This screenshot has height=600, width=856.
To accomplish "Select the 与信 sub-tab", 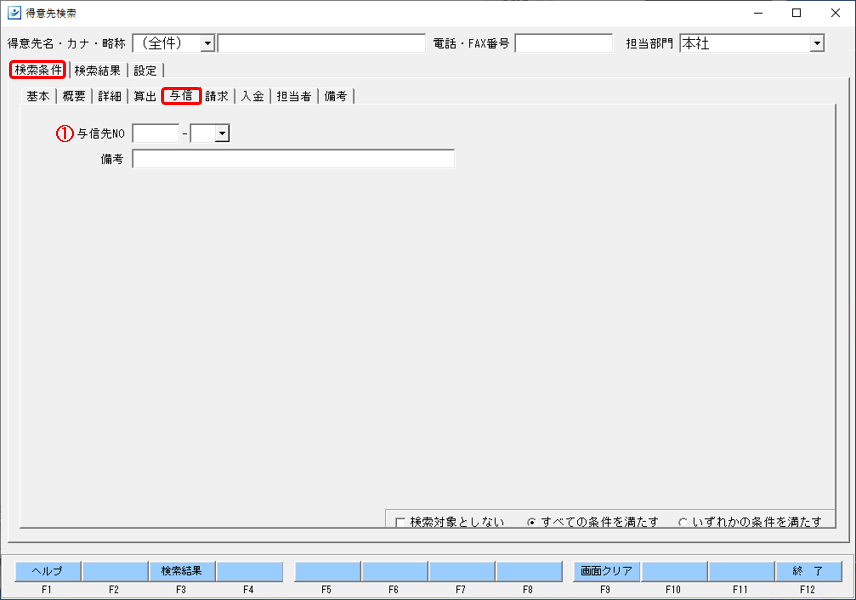I will tap(181, 96).
